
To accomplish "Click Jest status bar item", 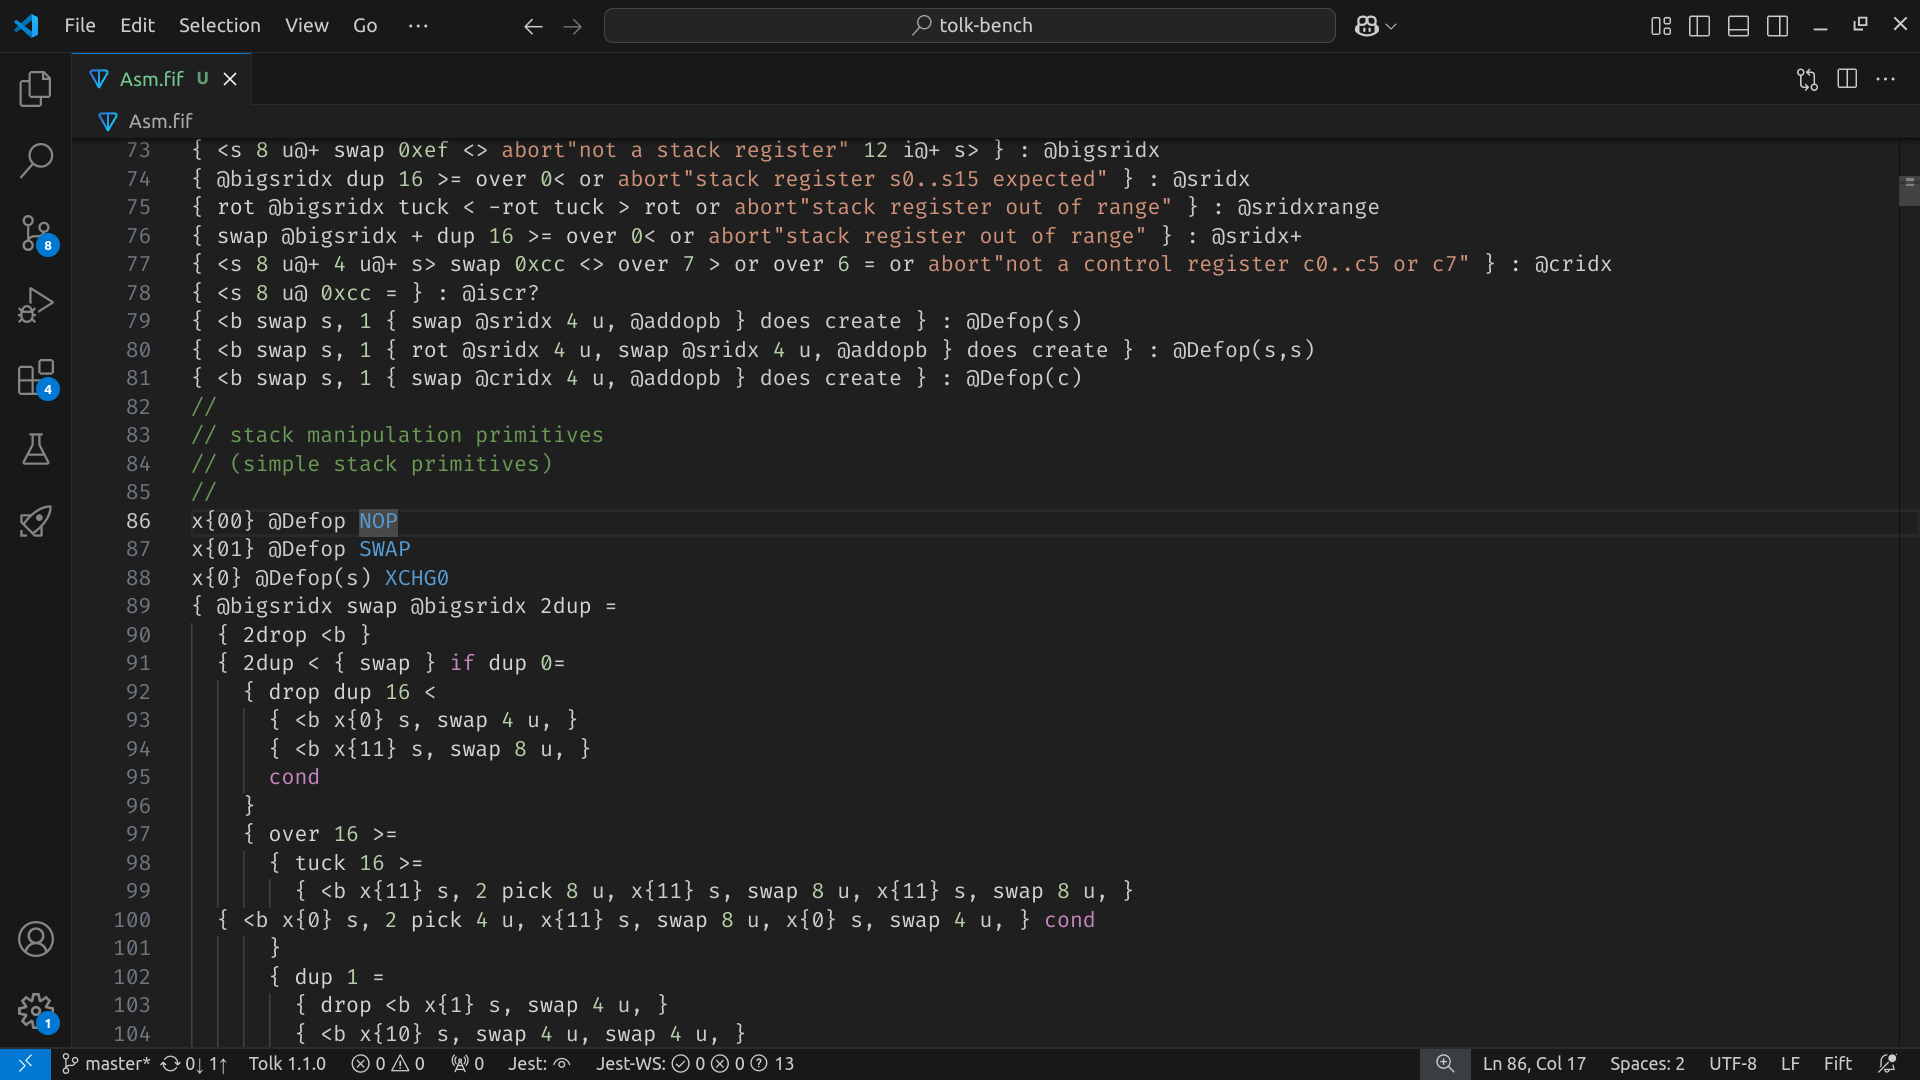I will coord(539,1064).
